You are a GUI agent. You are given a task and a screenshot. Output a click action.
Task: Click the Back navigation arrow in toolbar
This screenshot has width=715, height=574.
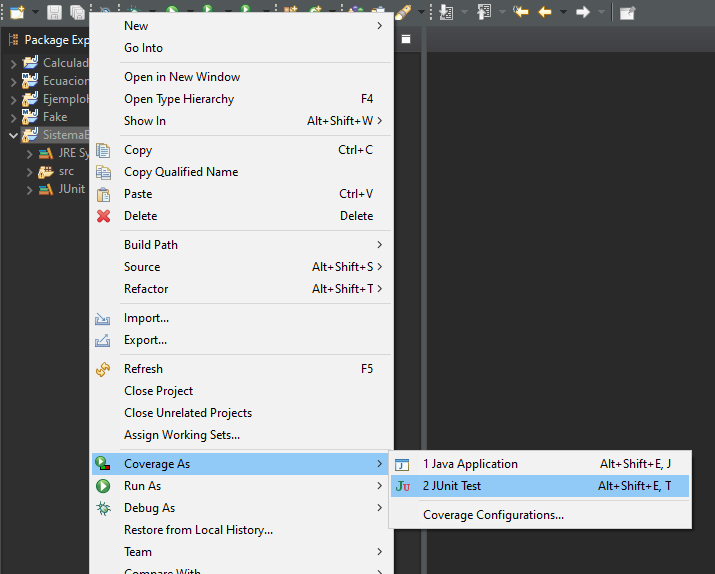click(x=545, y=12)
